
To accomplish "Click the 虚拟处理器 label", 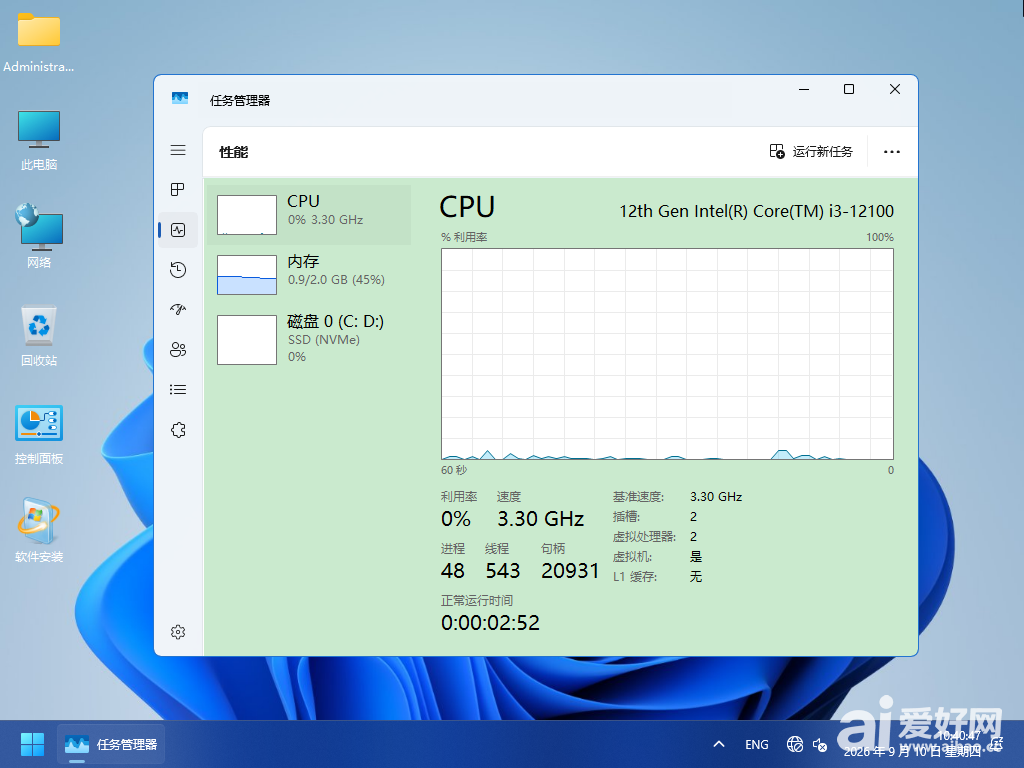I will 644,537.
